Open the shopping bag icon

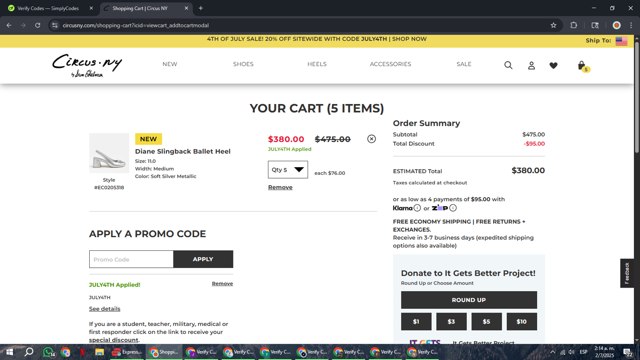pos(582,66)
